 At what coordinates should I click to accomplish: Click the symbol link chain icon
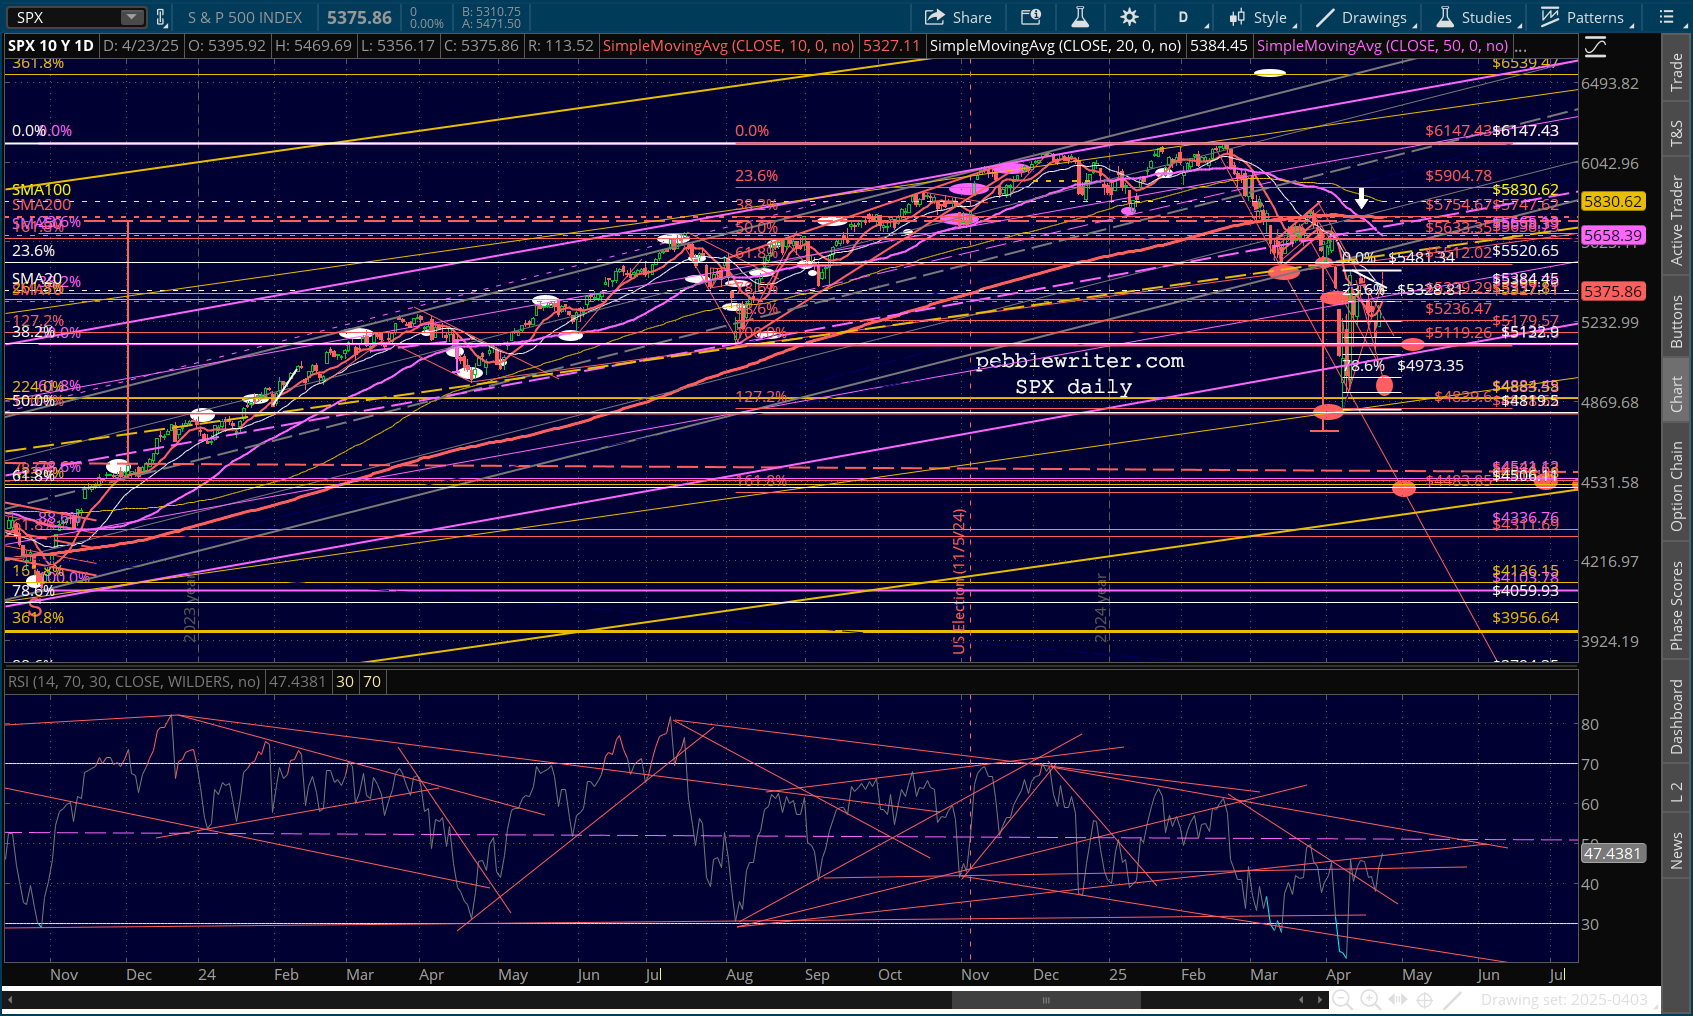coord(160,17)
